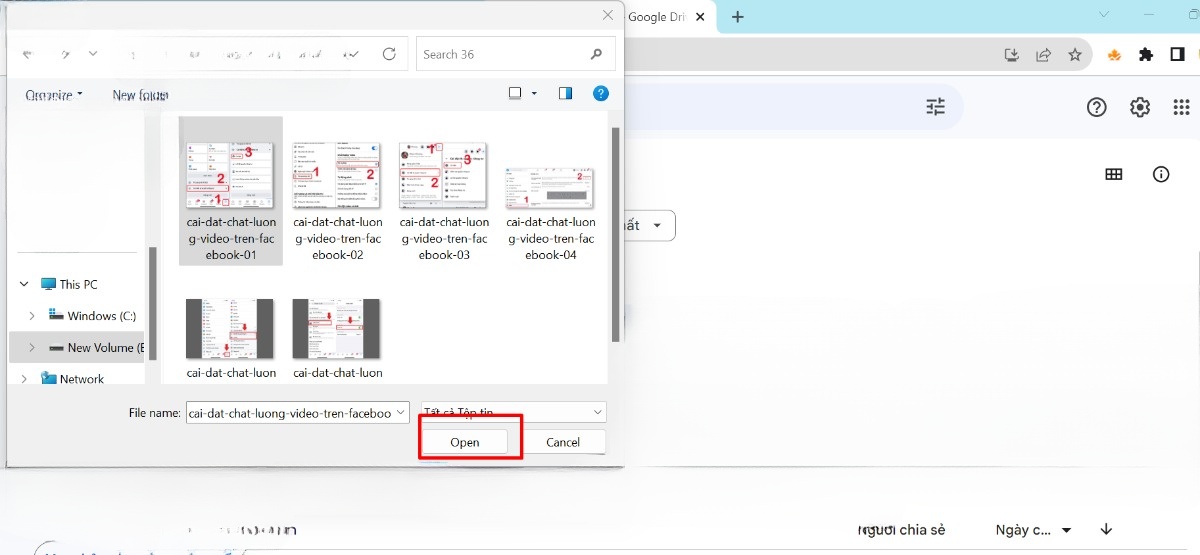Open Google apps grid launcher
The width and height of the screenshot is (1200, 555).
click(1180, 107)
